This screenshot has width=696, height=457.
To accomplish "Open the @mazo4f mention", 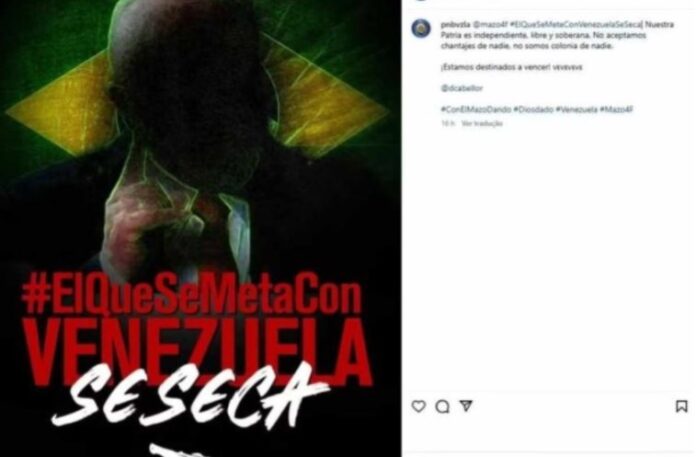I will pyautogui.click(x=490, y=25).
